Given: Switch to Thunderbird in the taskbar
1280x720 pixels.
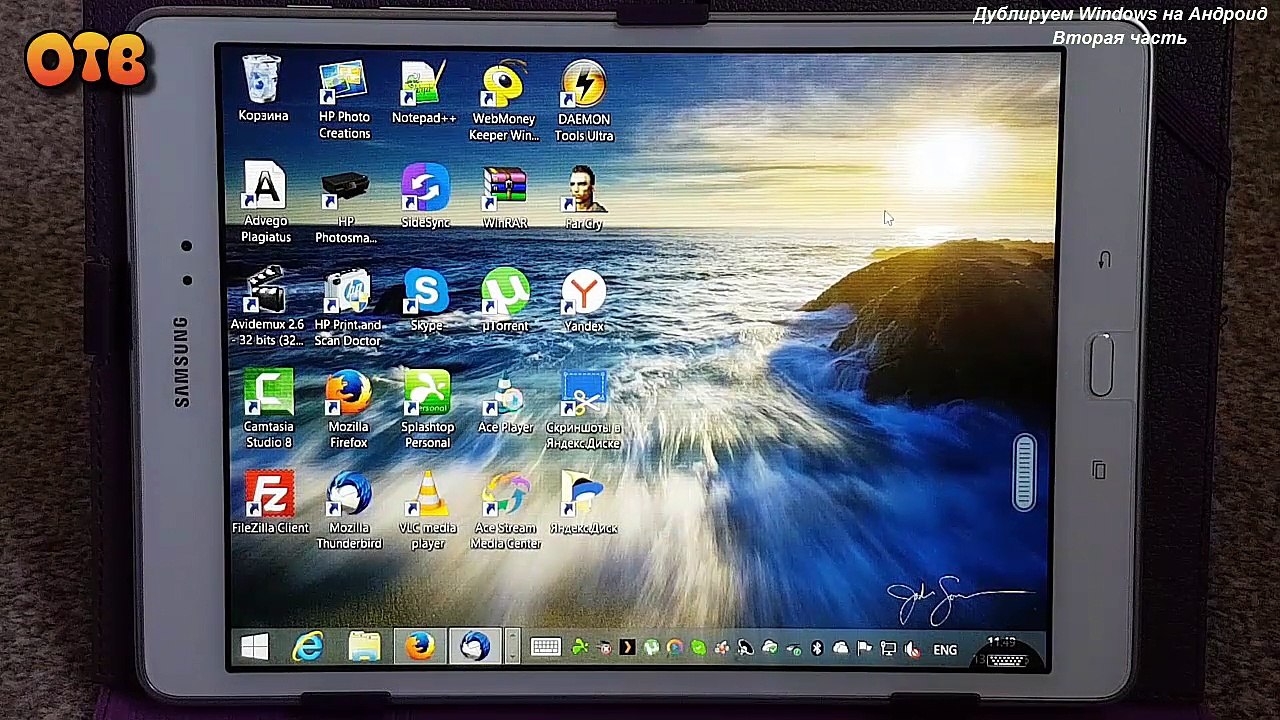Looking at the screenshot, I should [474, 647].
